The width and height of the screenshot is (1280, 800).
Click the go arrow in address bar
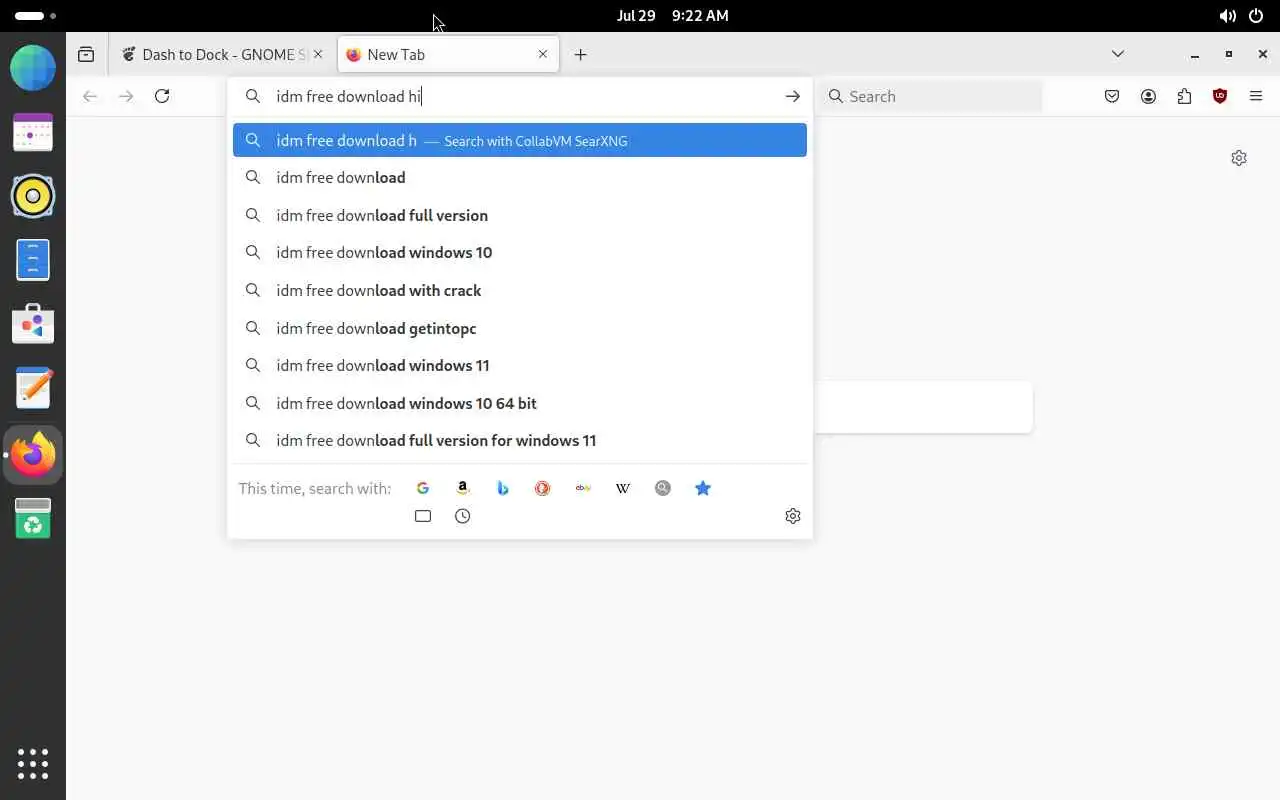pos(792,96)
